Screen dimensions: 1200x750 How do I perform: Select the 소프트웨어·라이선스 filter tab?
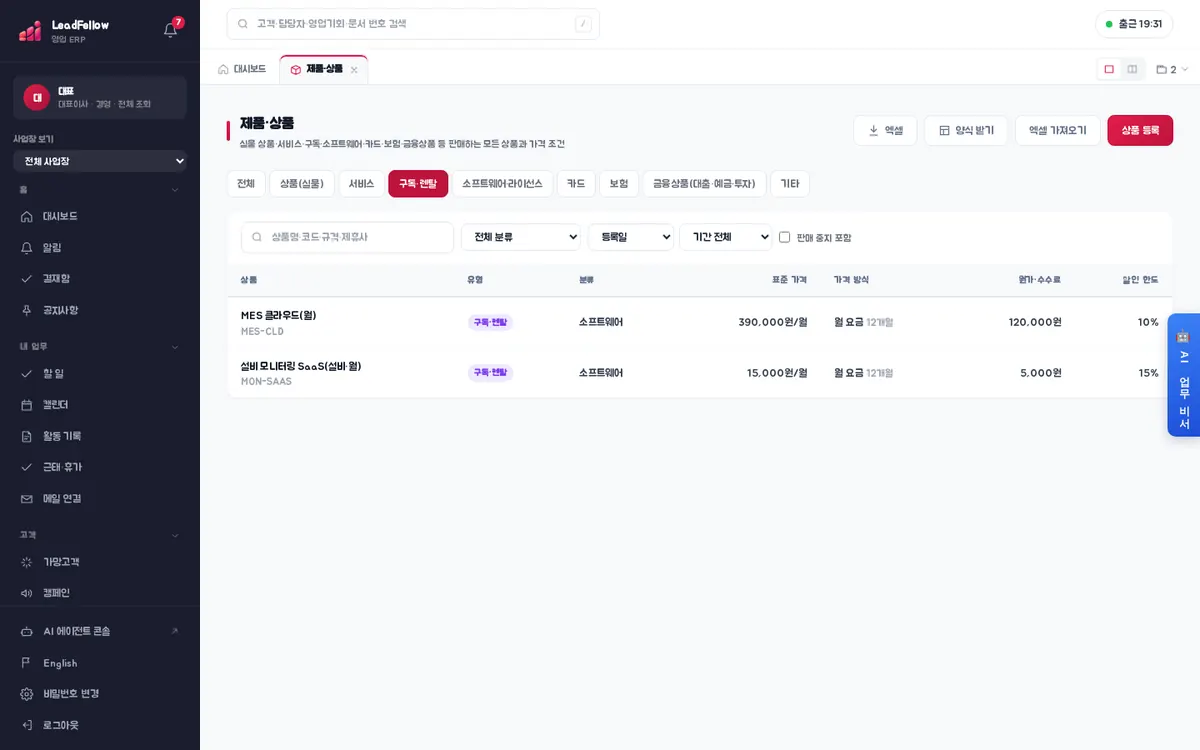(x=502, y=184)
